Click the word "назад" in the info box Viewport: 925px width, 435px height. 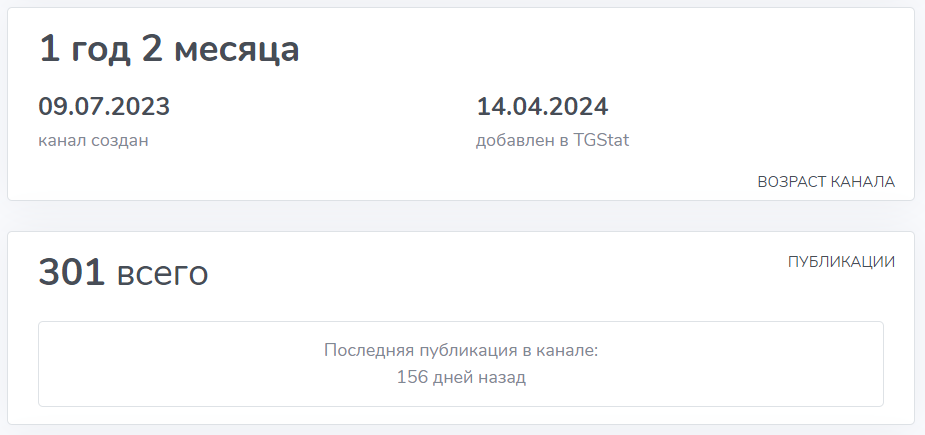502,377
